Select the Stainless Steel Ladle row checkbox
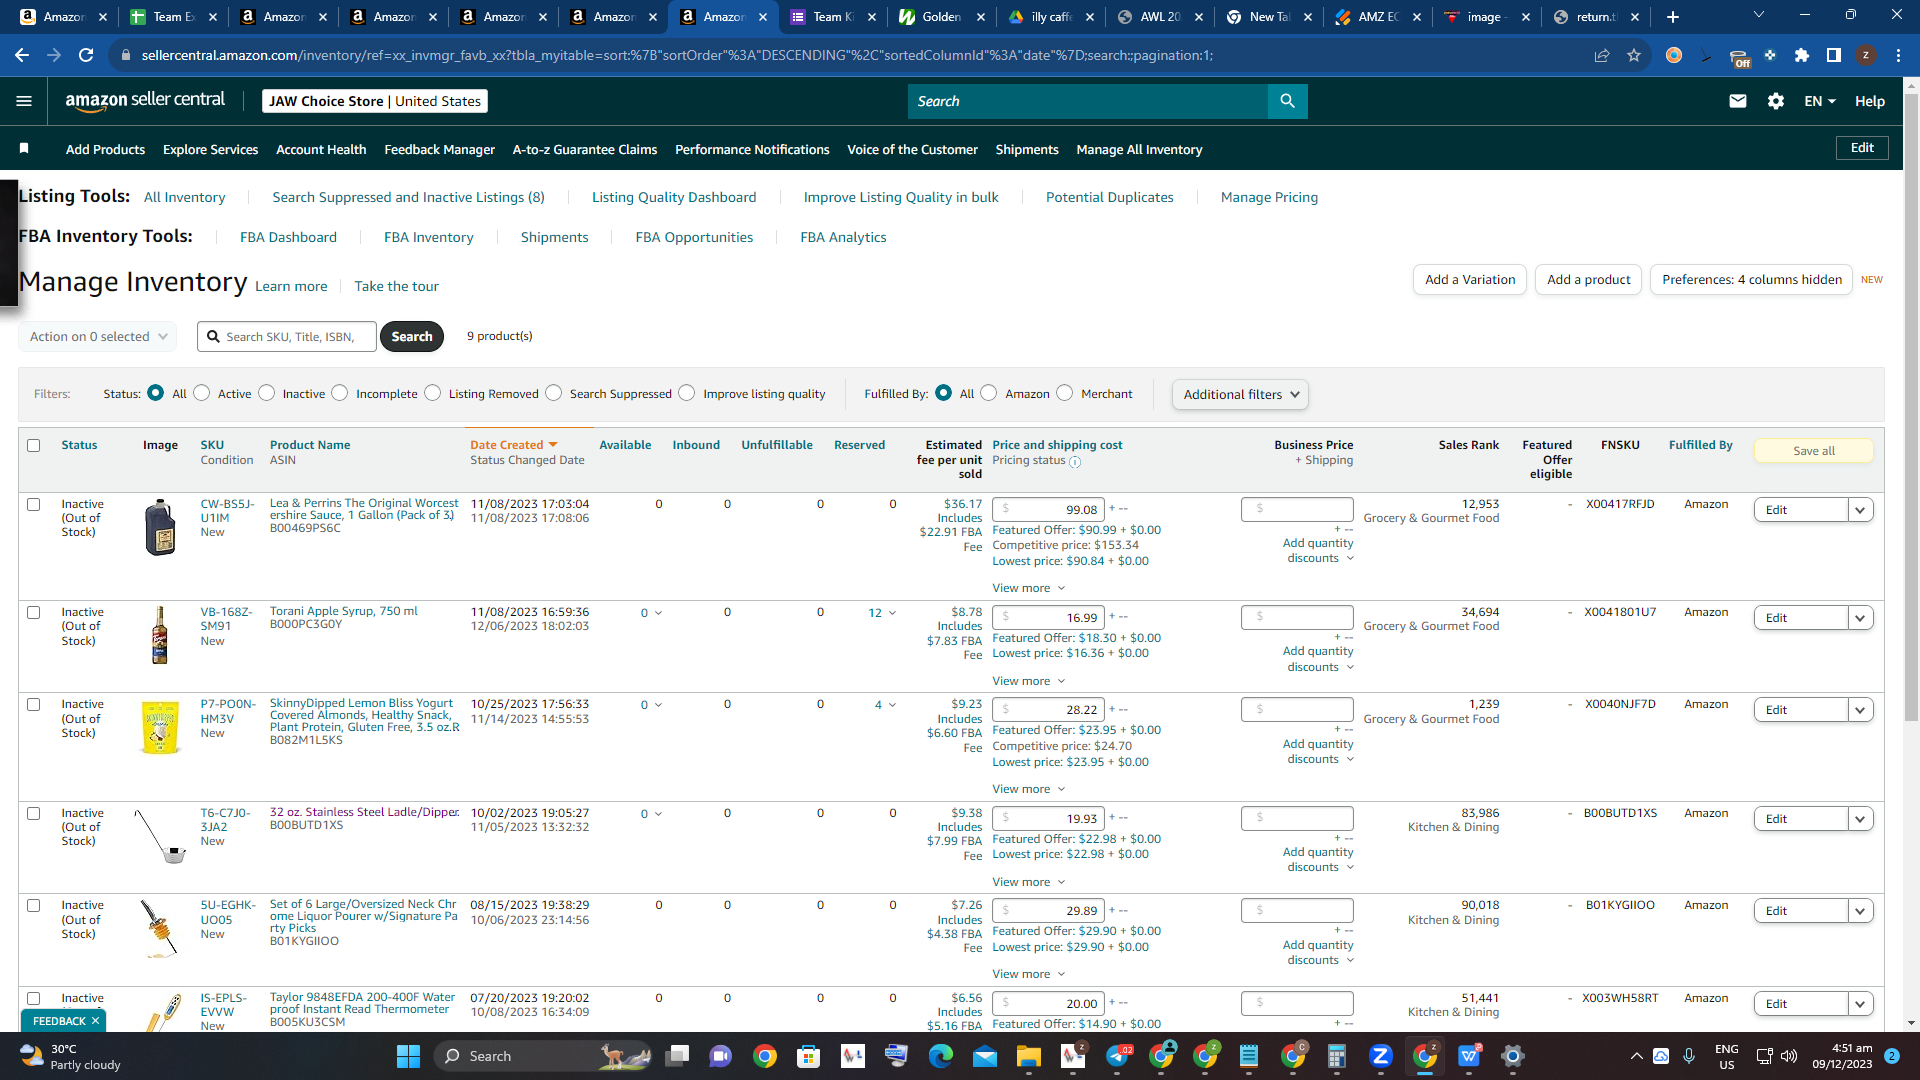 click(34, 814)
